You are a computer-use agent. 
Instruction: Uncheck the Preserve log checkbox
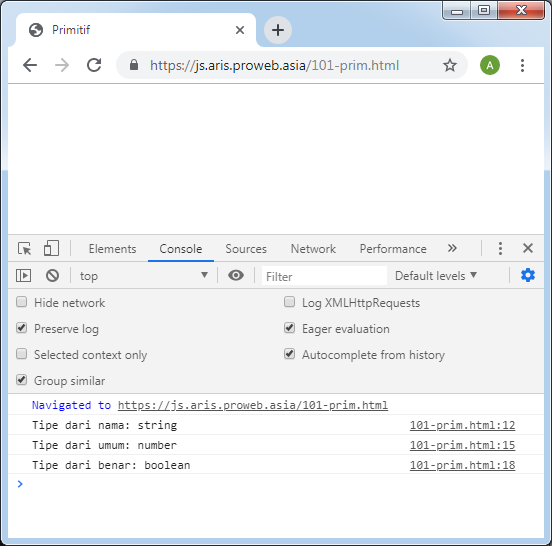[21, 328]
